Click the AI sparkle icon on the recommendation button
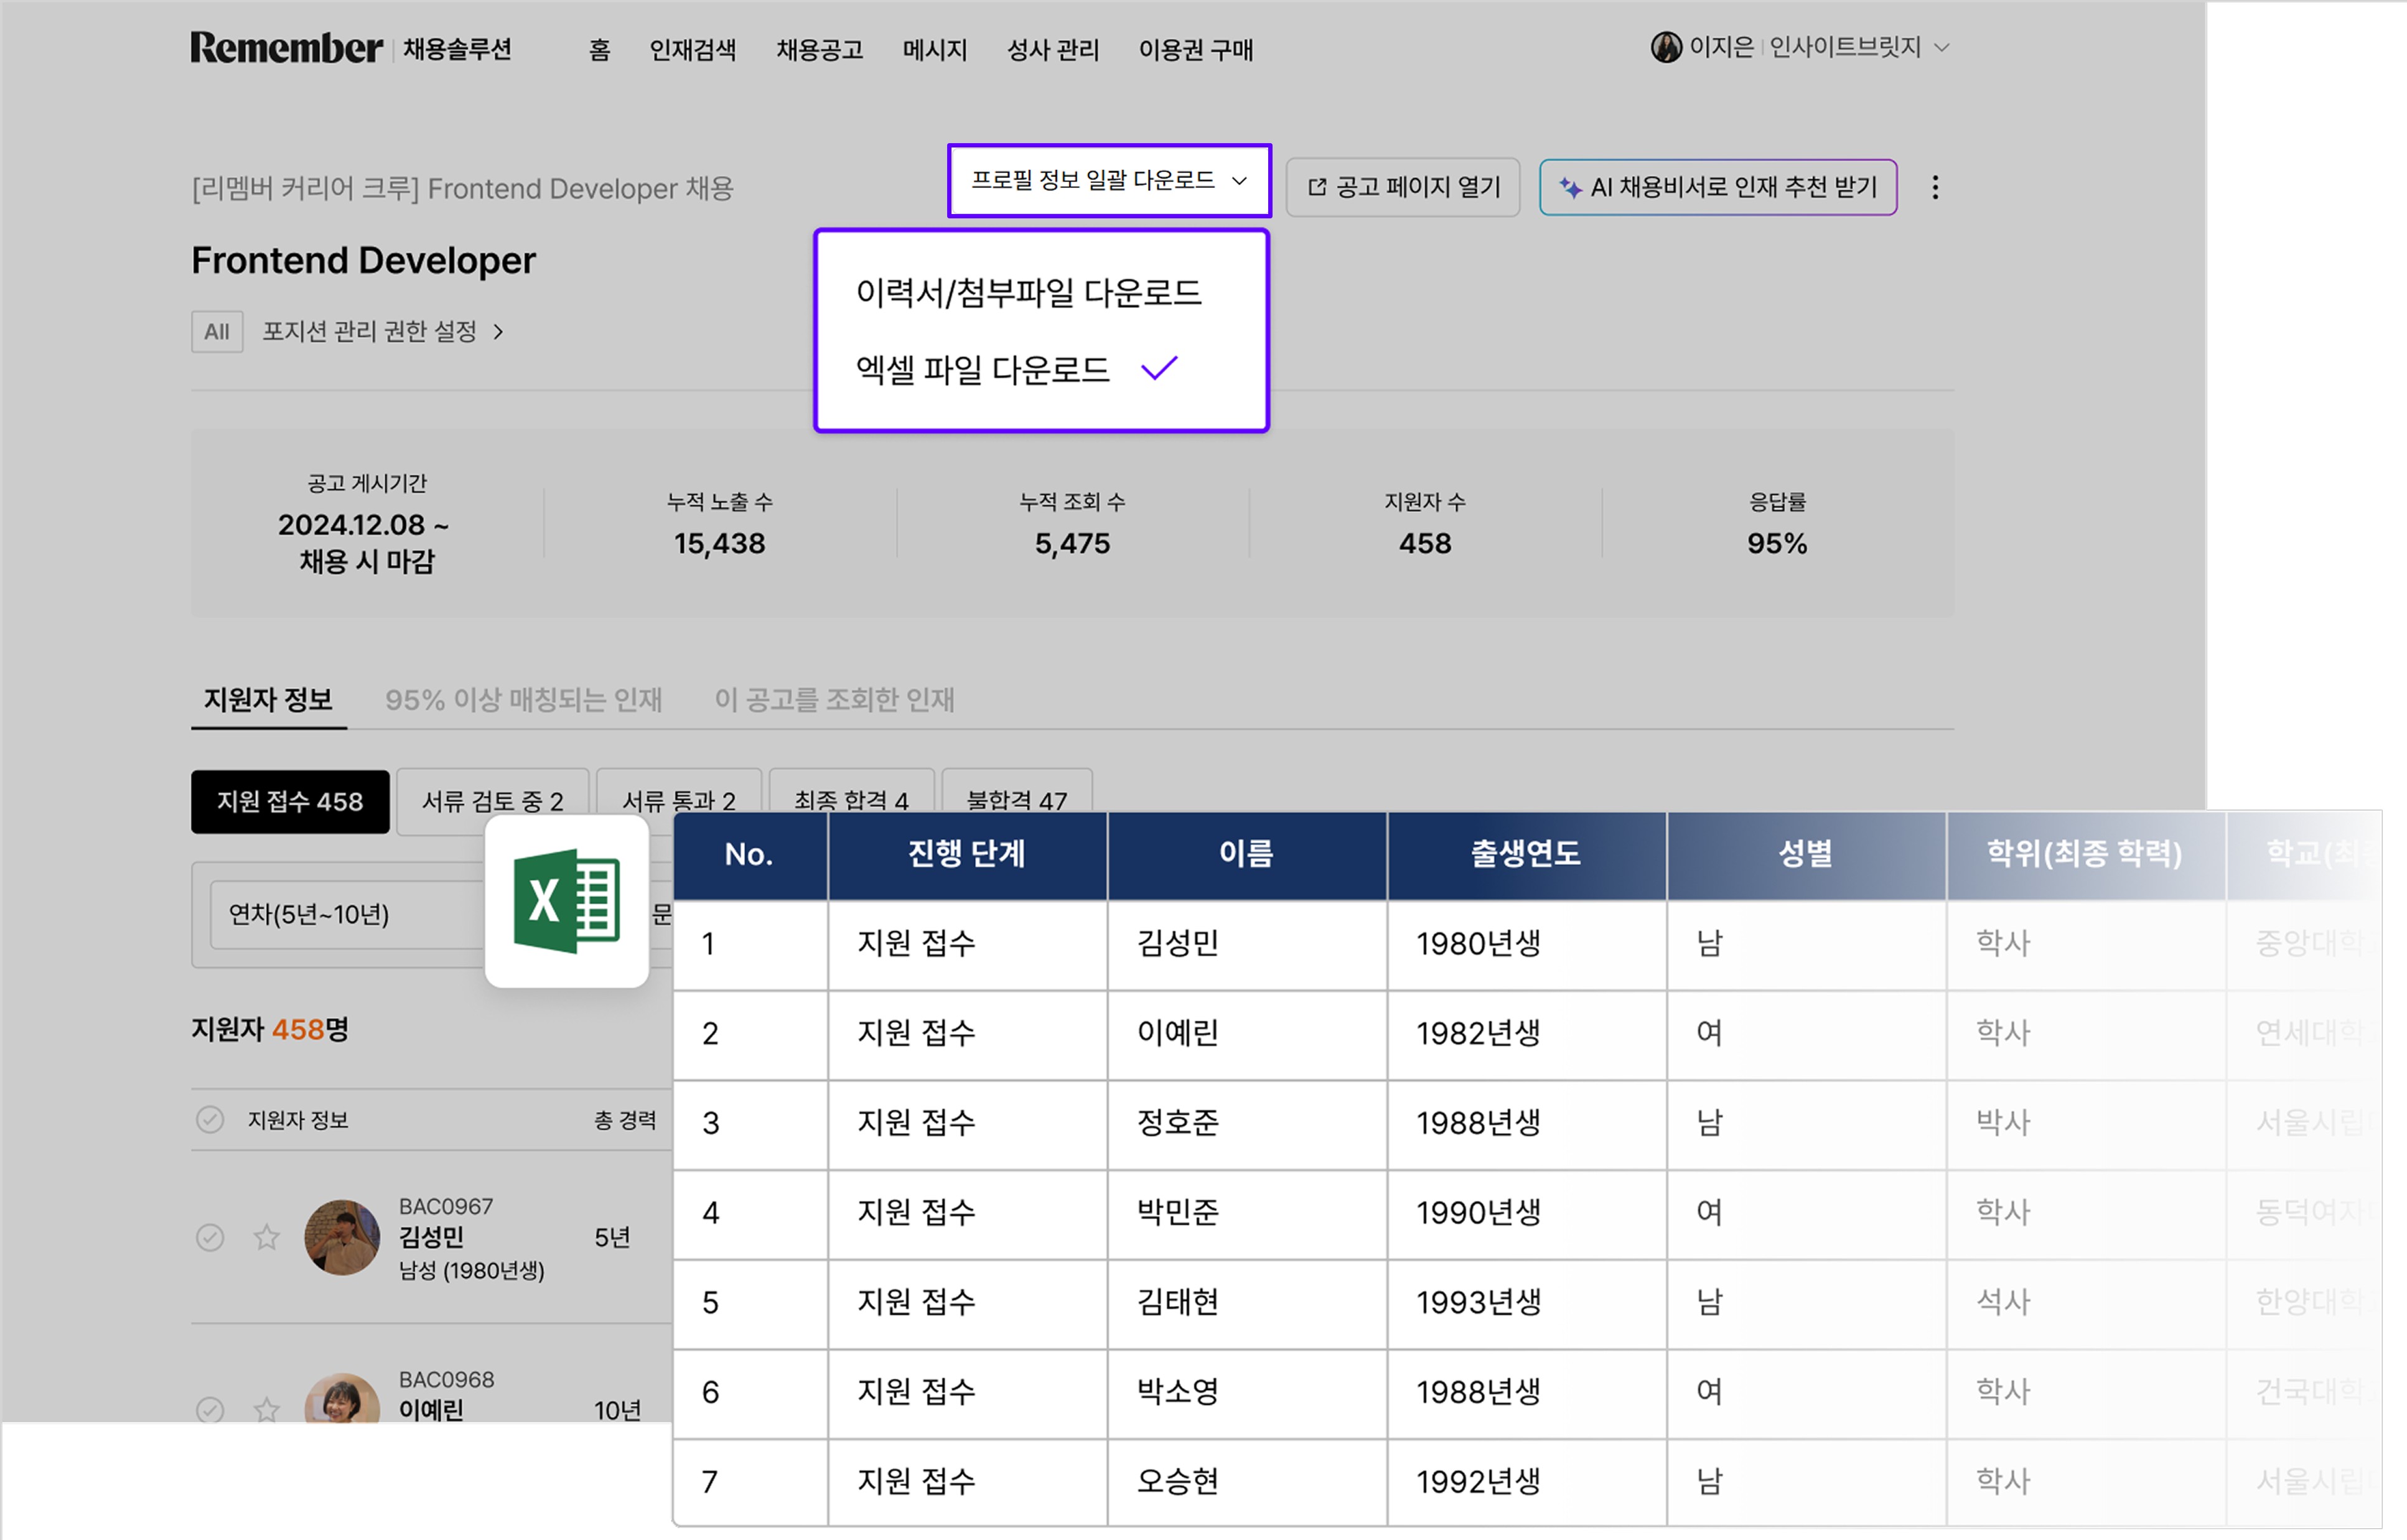Image resolution: width=2407 pixels, height=1540 pixels. click(x=1570, y=186)
